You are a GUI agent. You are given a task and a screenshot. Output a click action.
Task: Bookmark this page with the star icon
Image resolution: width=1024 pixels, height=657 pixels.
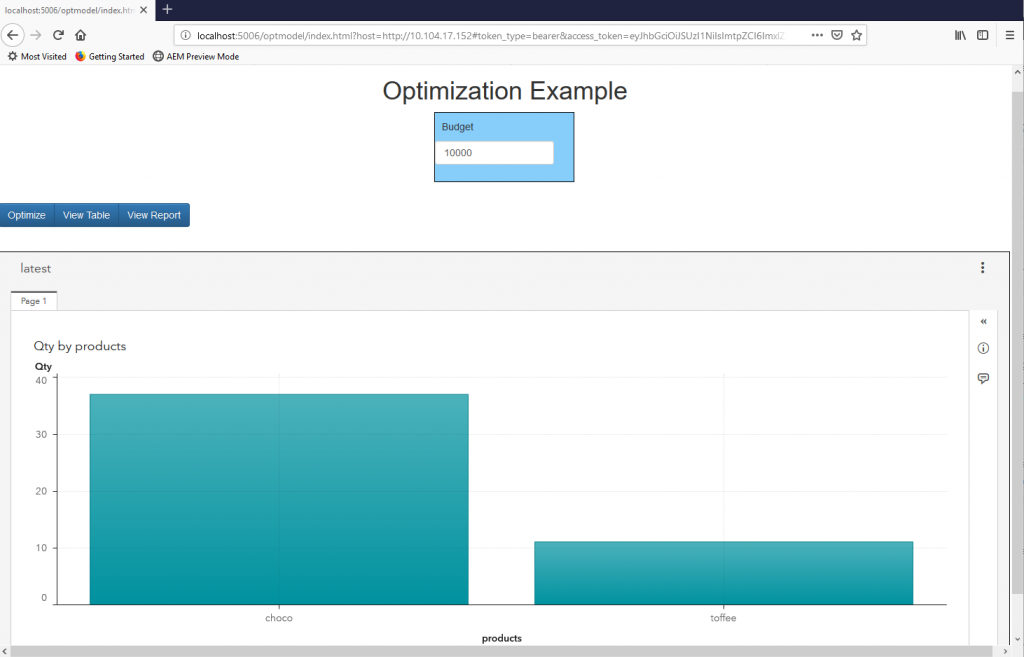(x=856, y=35)
